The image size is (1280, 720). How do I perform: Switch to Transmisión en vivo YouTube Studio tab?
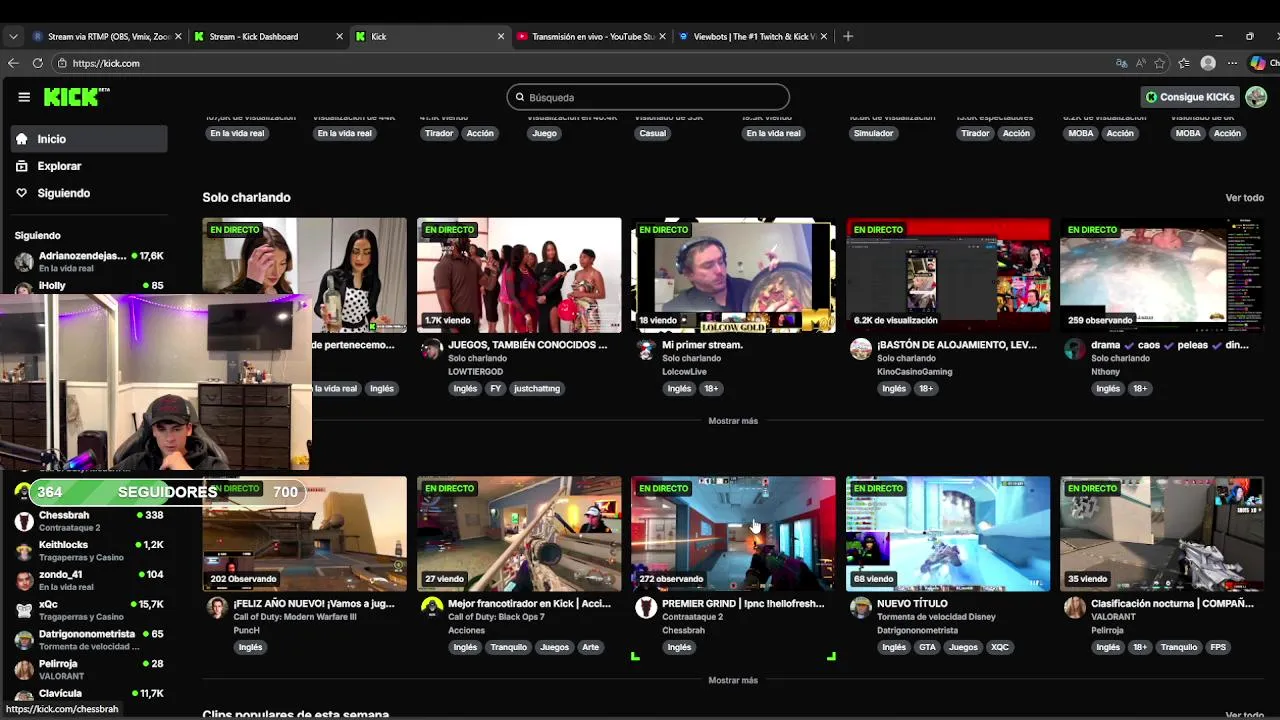coord(592,36)
